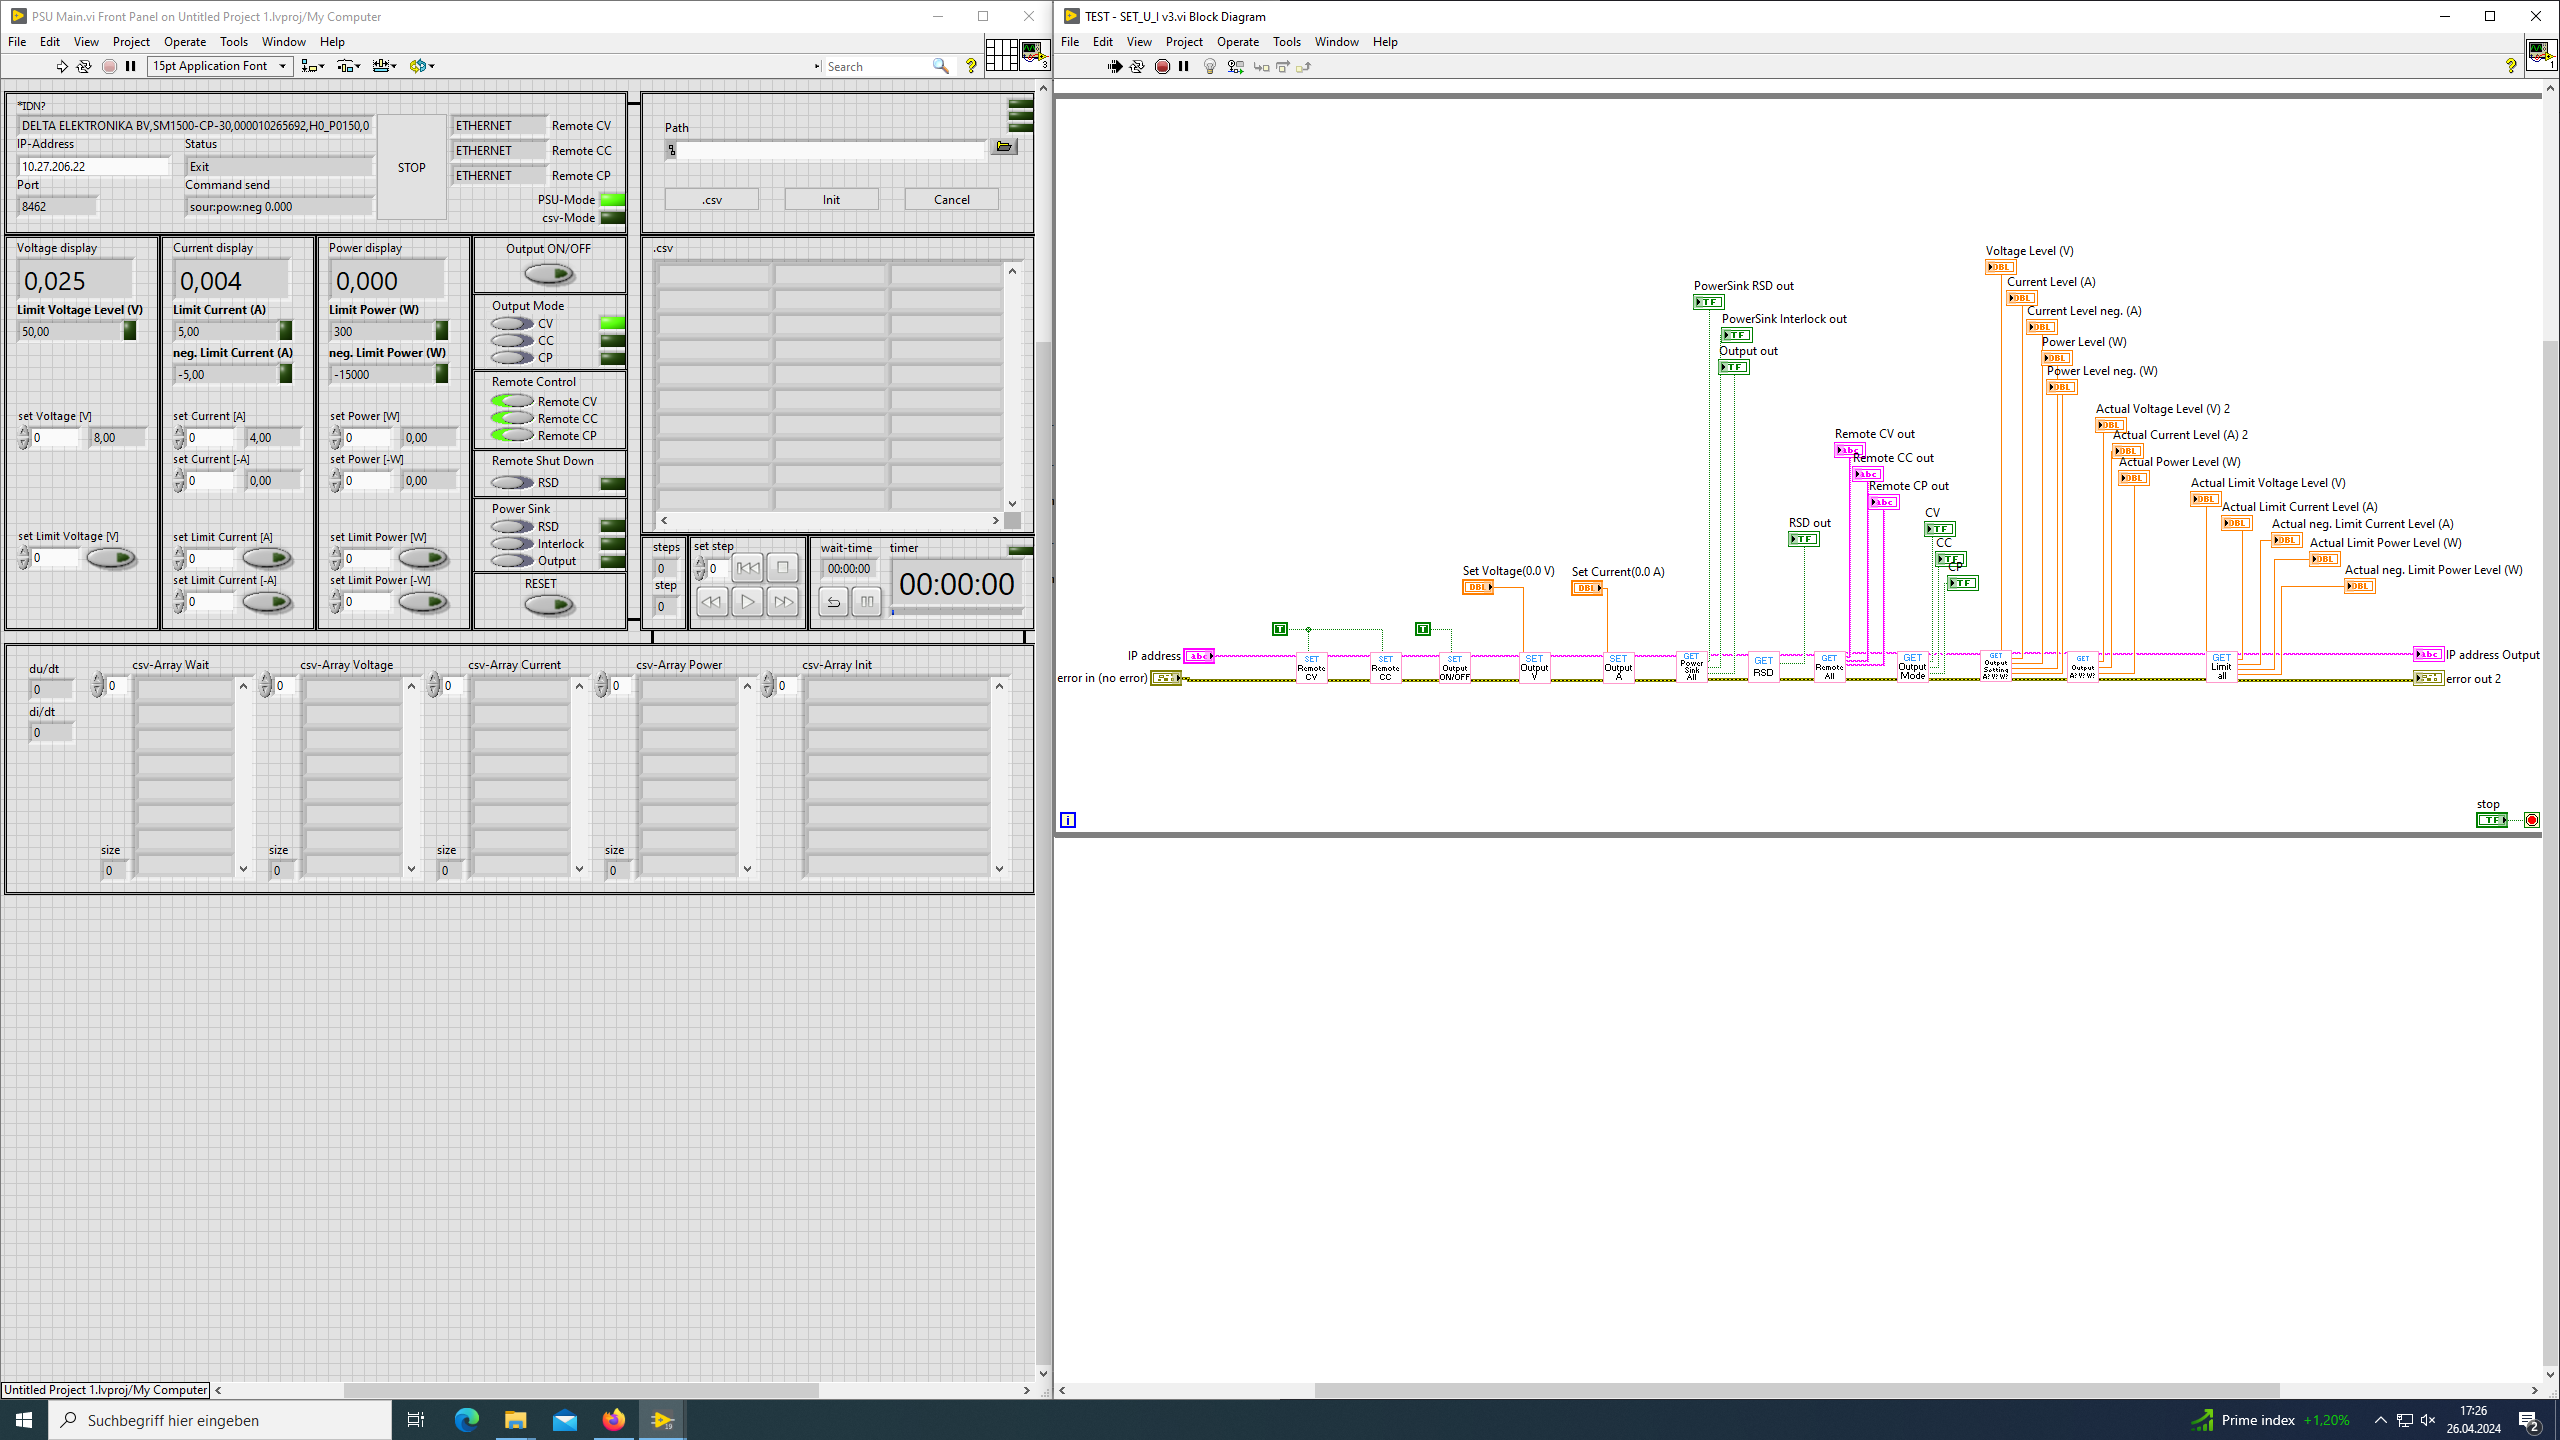Screen dimensions: 2560x1440
Task: Click front panel Run arrow icon
Action: click(x=61, y=66)
